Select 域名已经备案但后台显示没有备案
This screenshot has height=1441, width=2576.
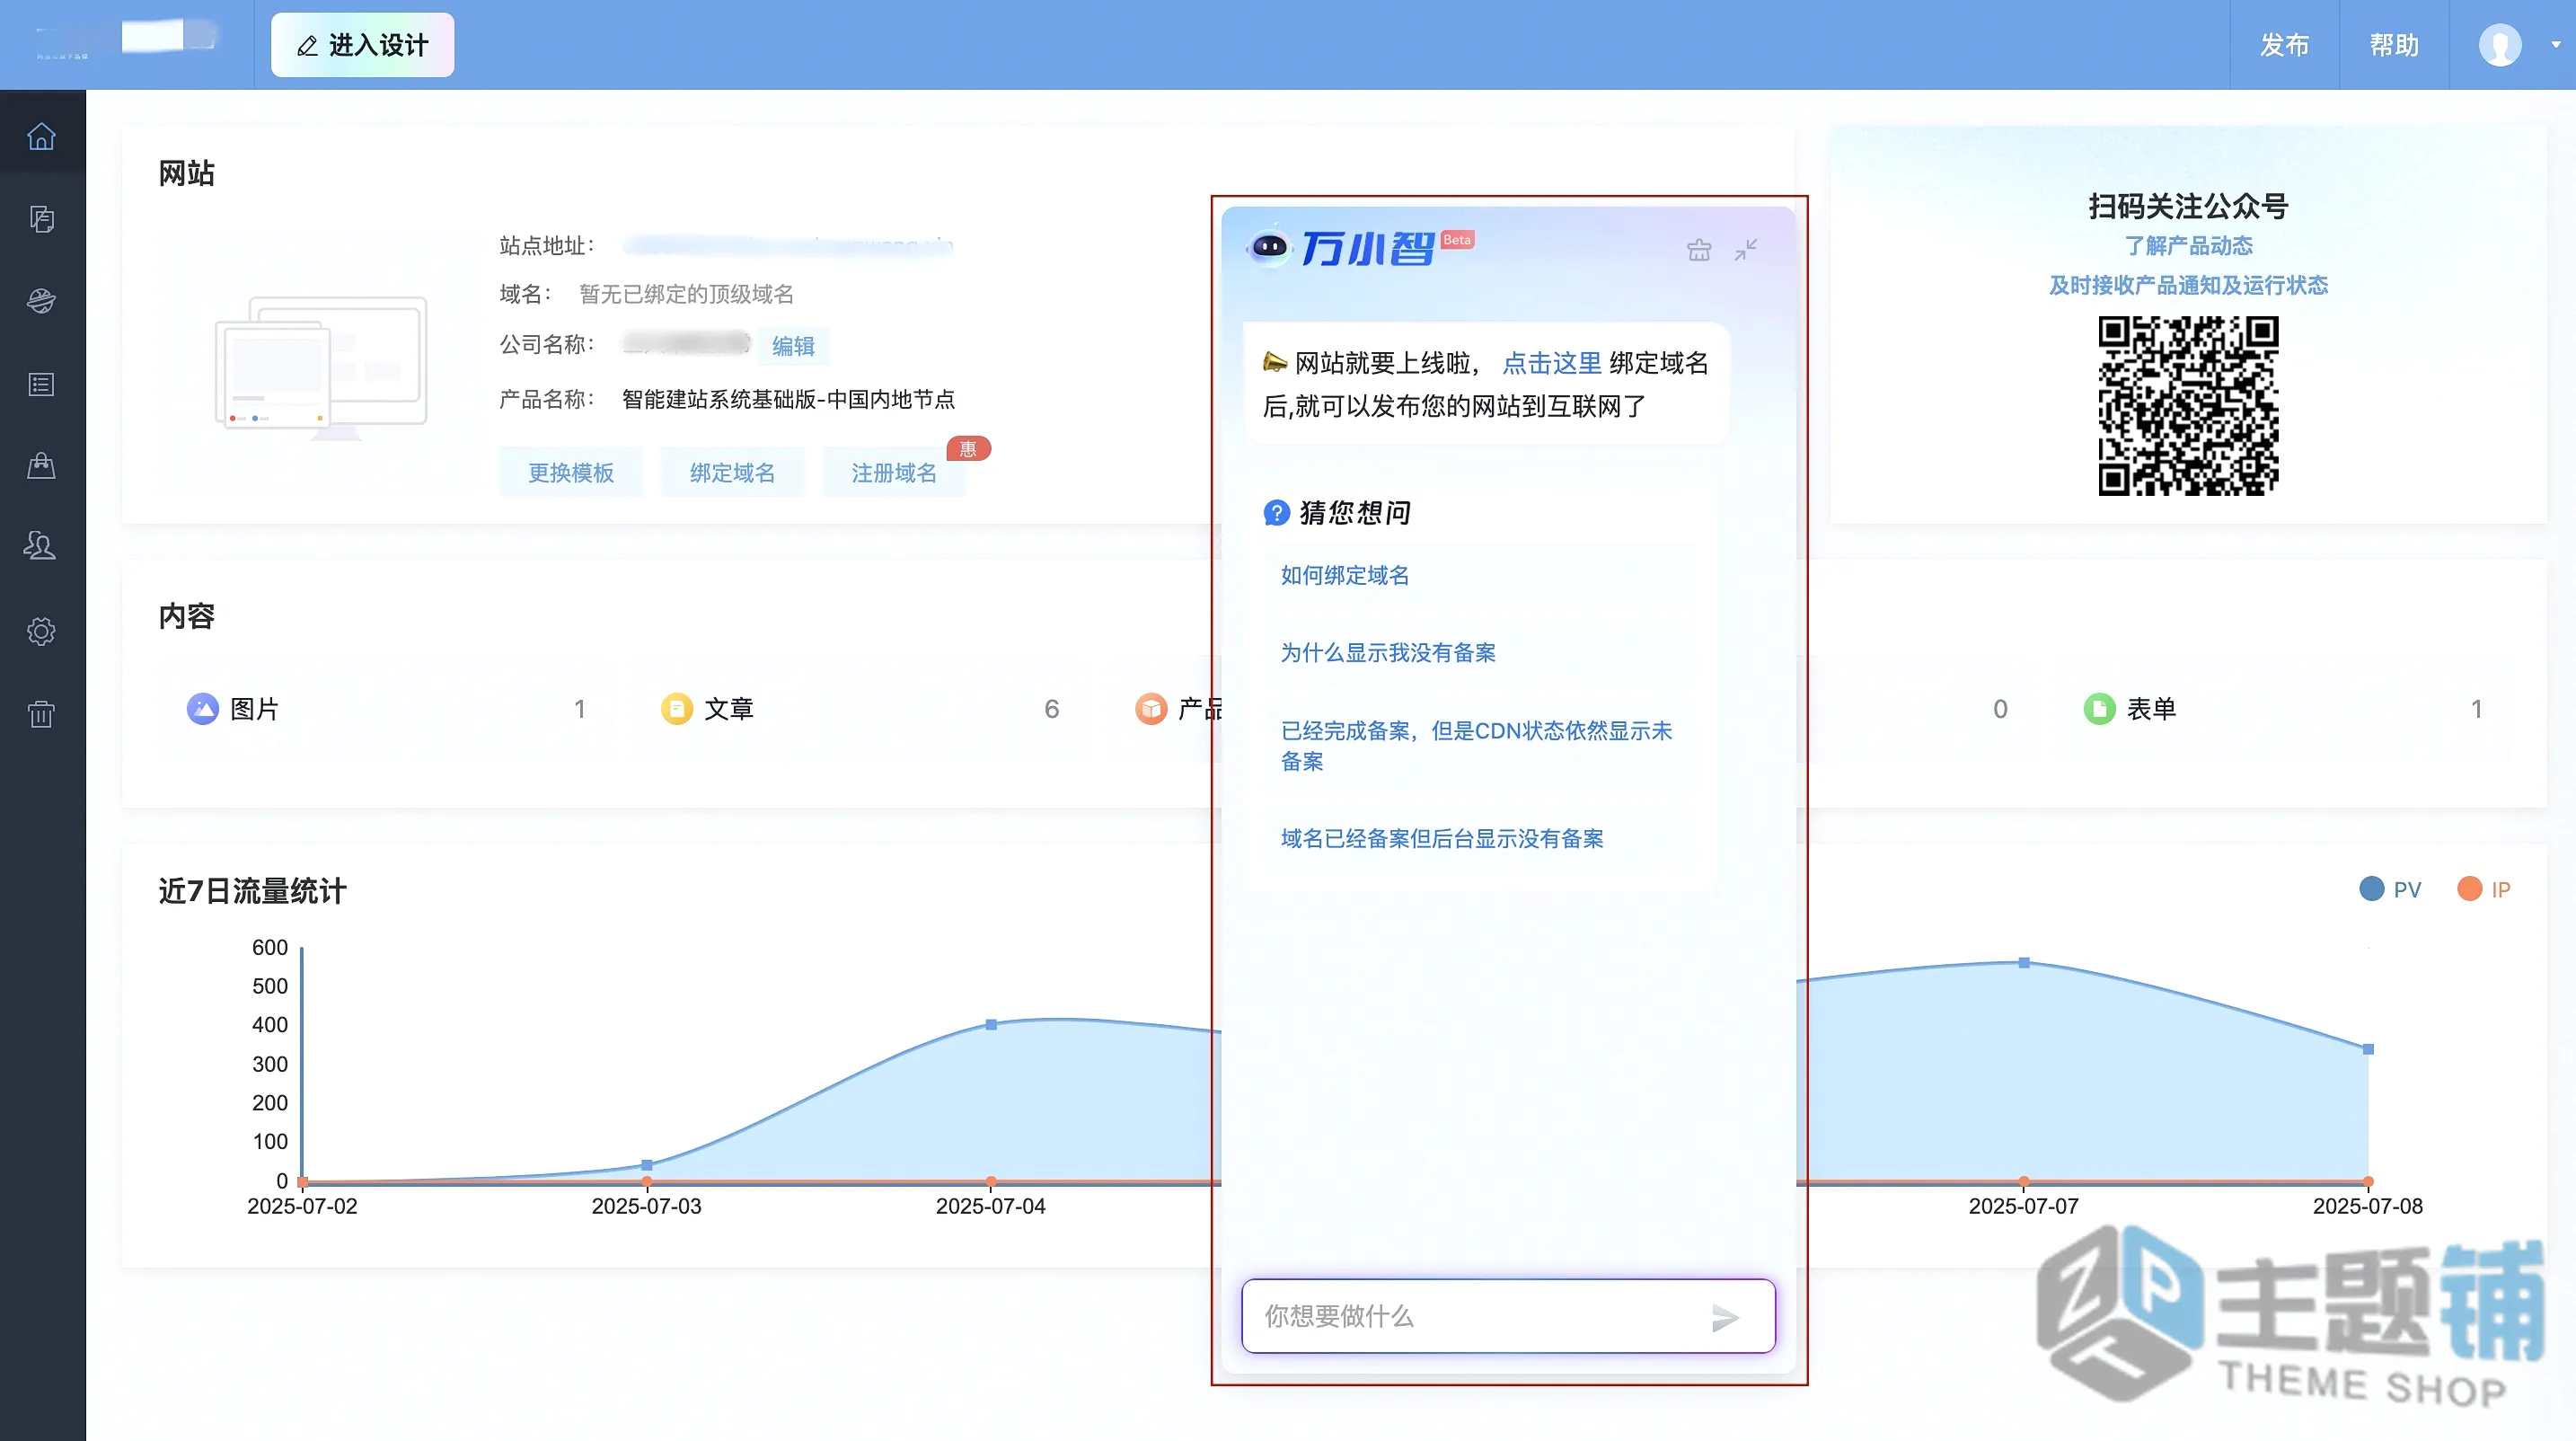[x=1442, y=839]
